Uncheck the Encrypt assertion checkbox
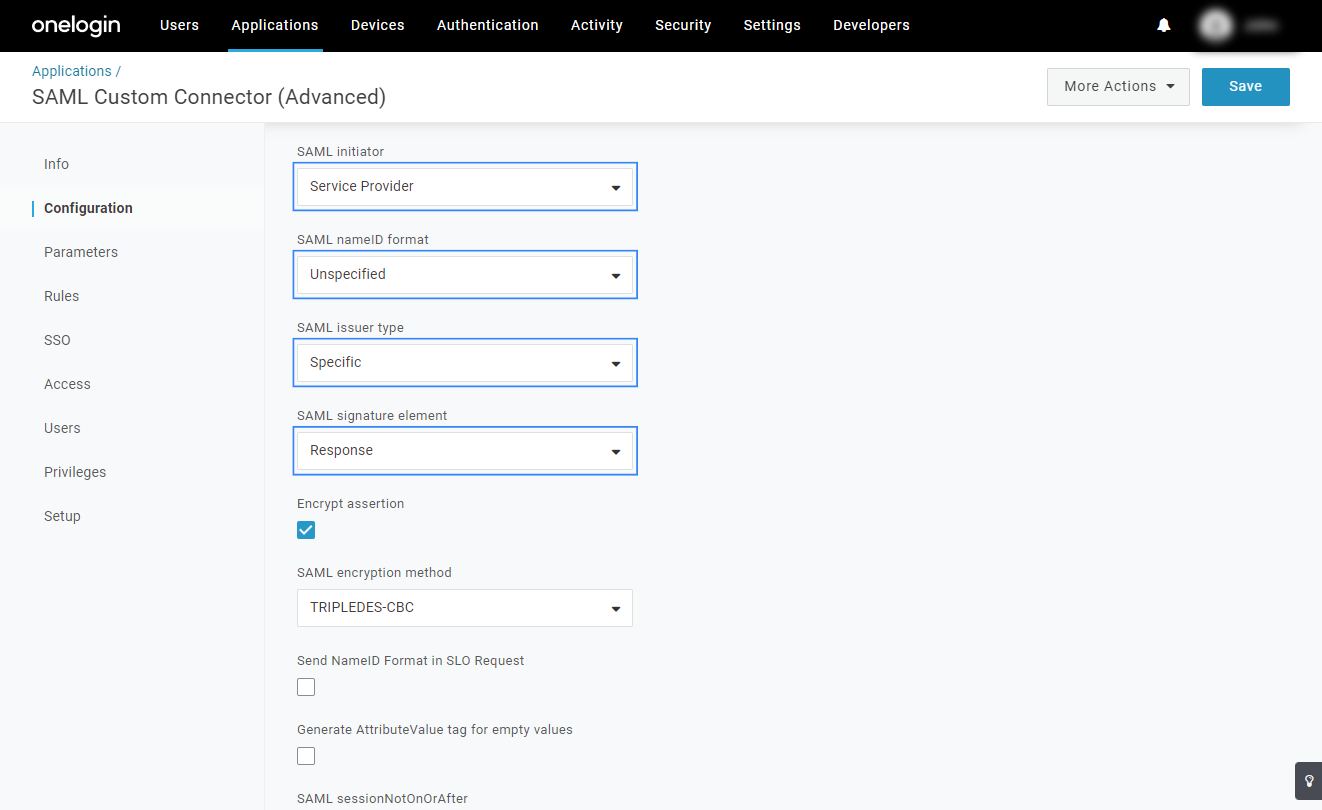1322x810 pixels. pyautogui.click(x=306, y=530)
